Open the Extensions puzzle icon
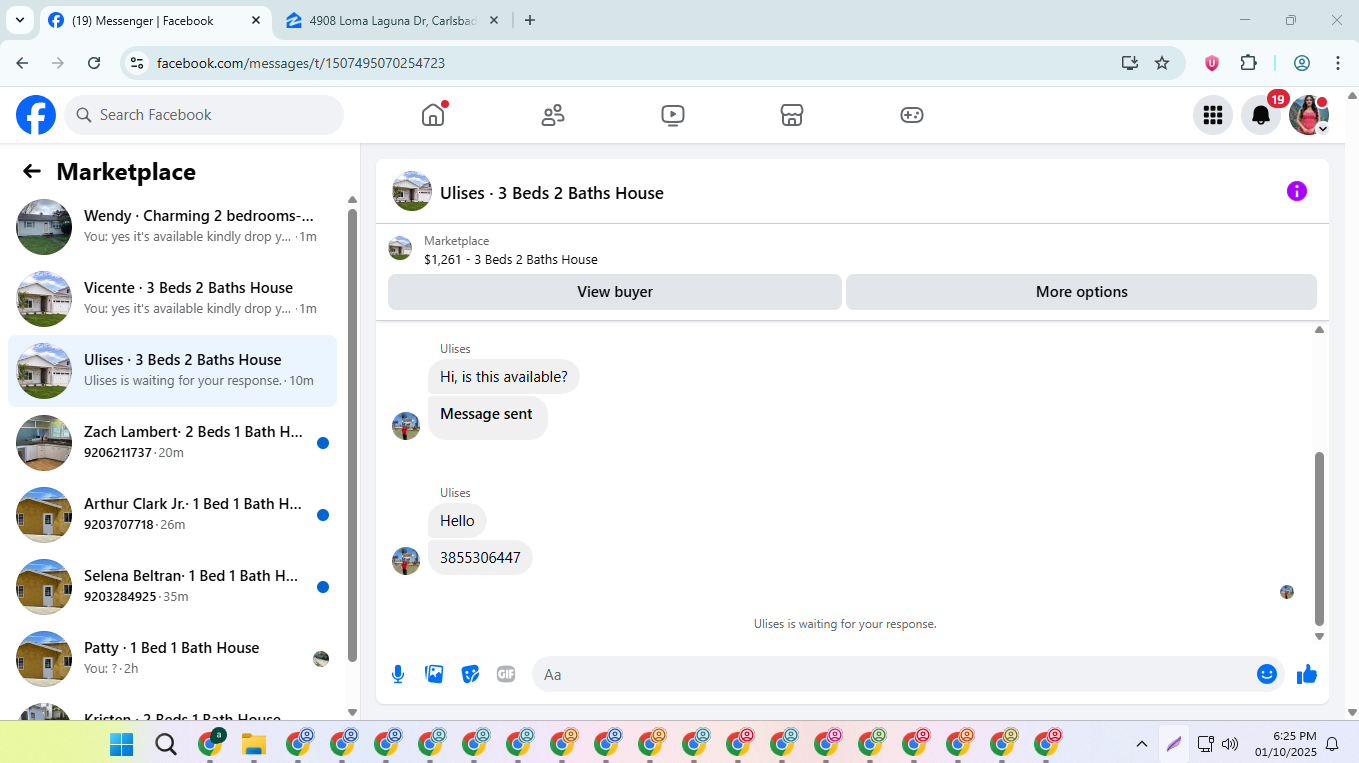Viewport: 1359px width, 763px height. (1249, 63)
